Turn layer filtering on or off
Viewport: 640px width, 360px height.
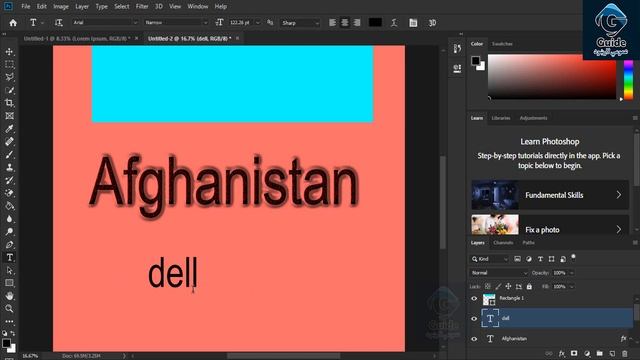point(573,257)
